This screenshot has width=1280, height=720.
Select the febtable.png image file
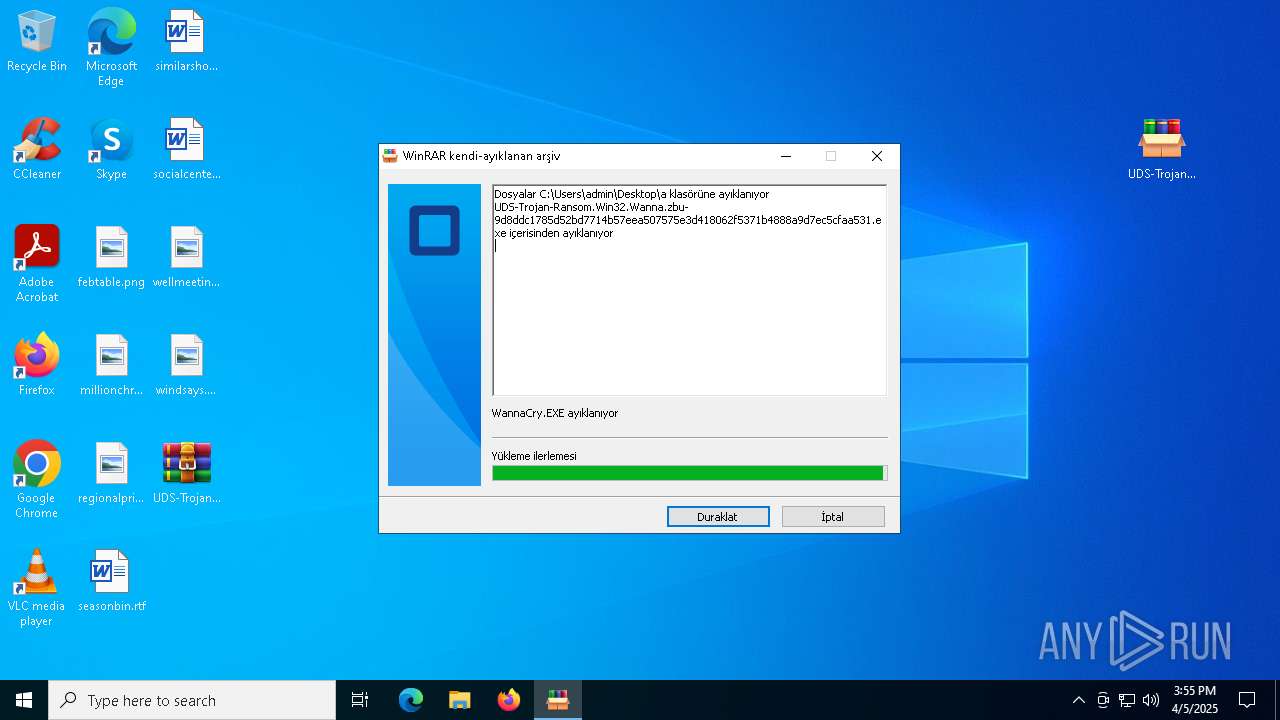point(111,258)
